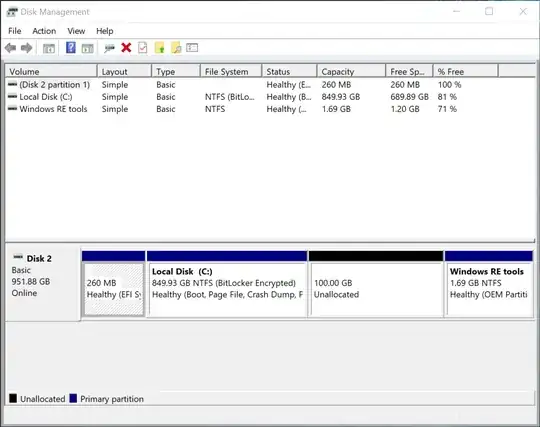This screenshot has height=427, width=540.
Task: Open the View menu
Action: point(76,31)
